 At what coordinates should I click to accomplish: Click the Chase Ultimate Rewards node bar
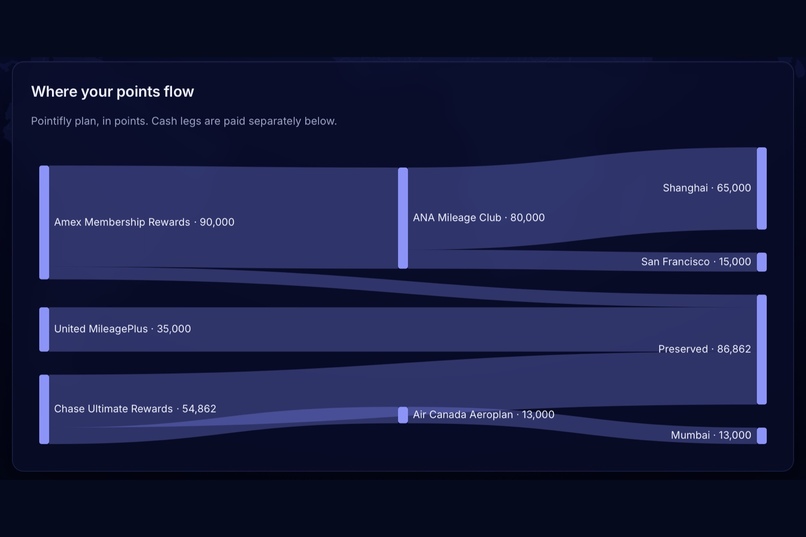[x=44, y=409]
